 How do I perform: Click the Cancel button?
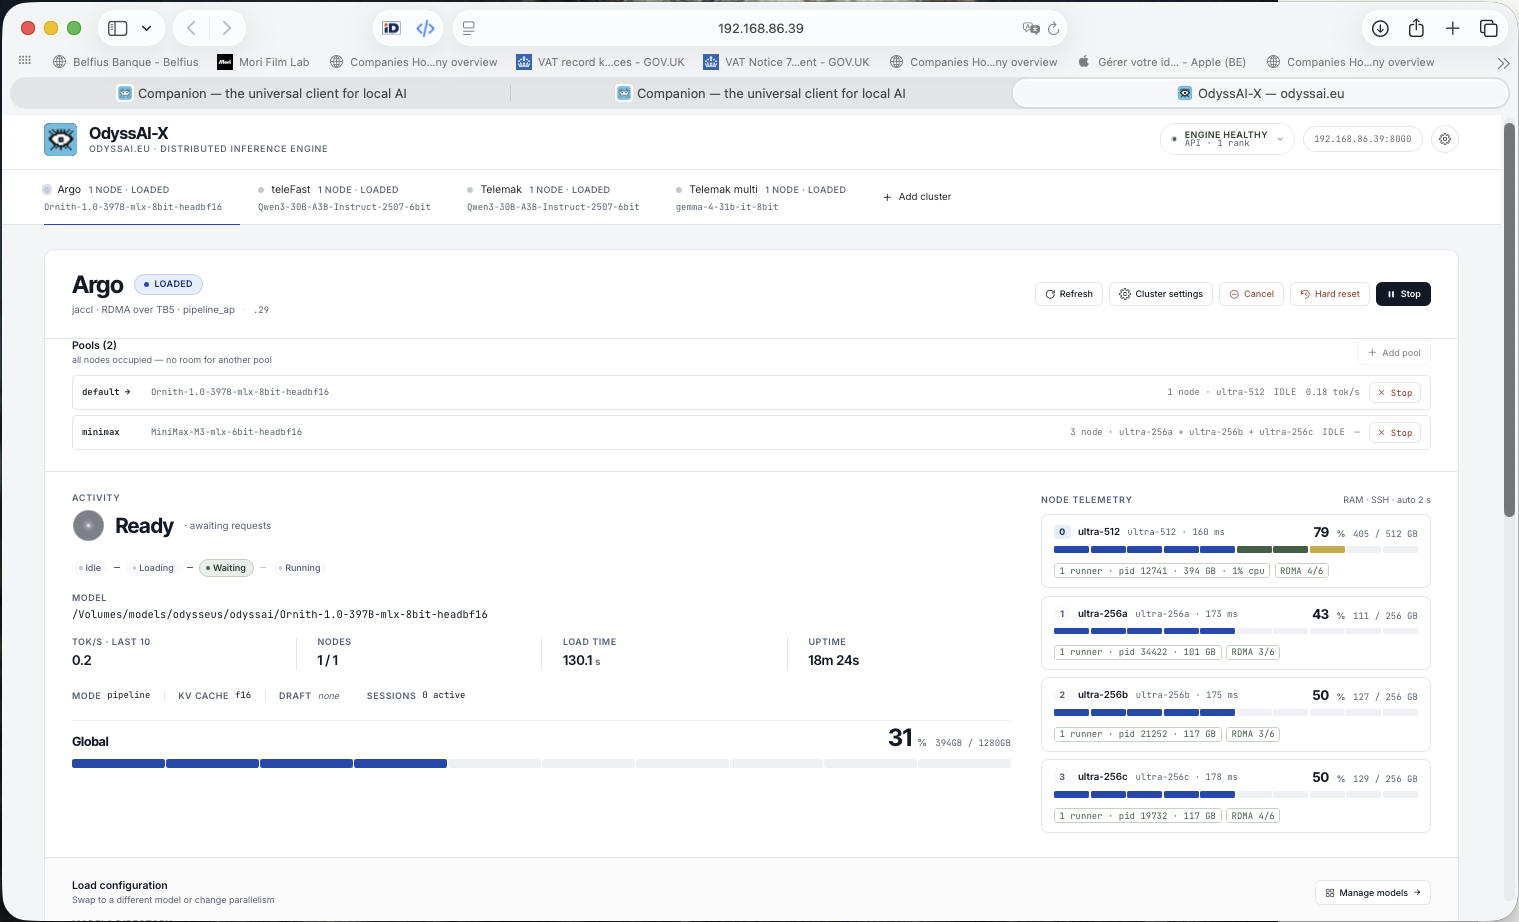click(1251, 294)
